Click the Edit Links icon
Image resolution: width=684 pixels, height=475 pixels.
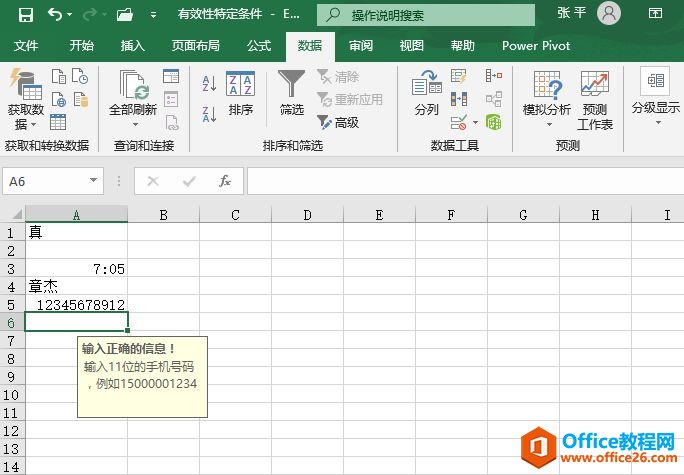tap(172, 123)
